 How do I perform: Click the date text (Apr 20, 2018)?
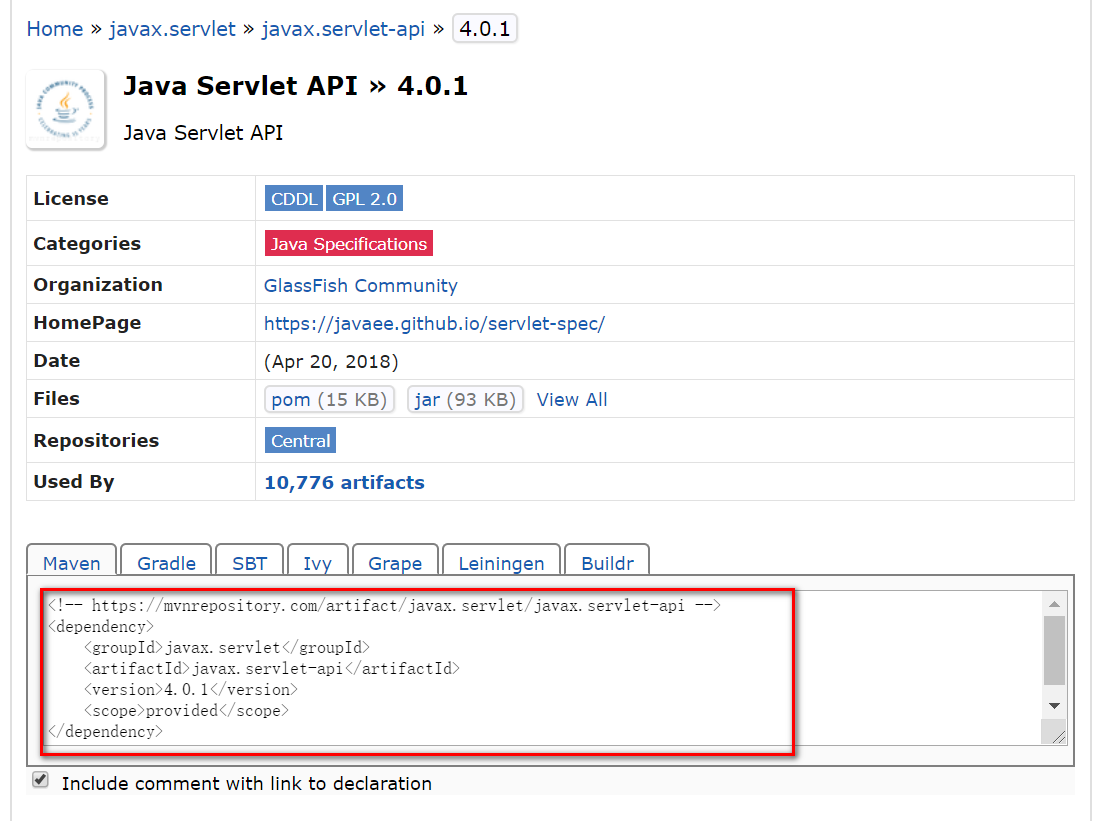(331, 362)
